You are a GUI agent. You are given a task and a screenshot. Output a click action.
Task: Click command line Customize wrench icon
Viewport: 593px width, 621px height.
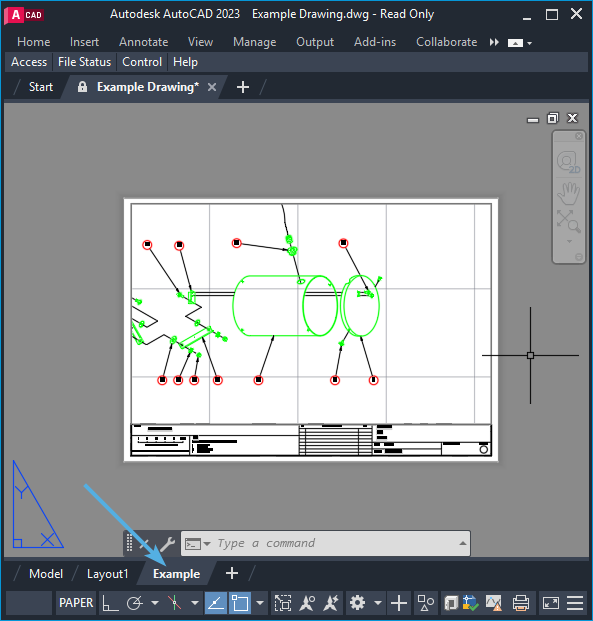168,544
